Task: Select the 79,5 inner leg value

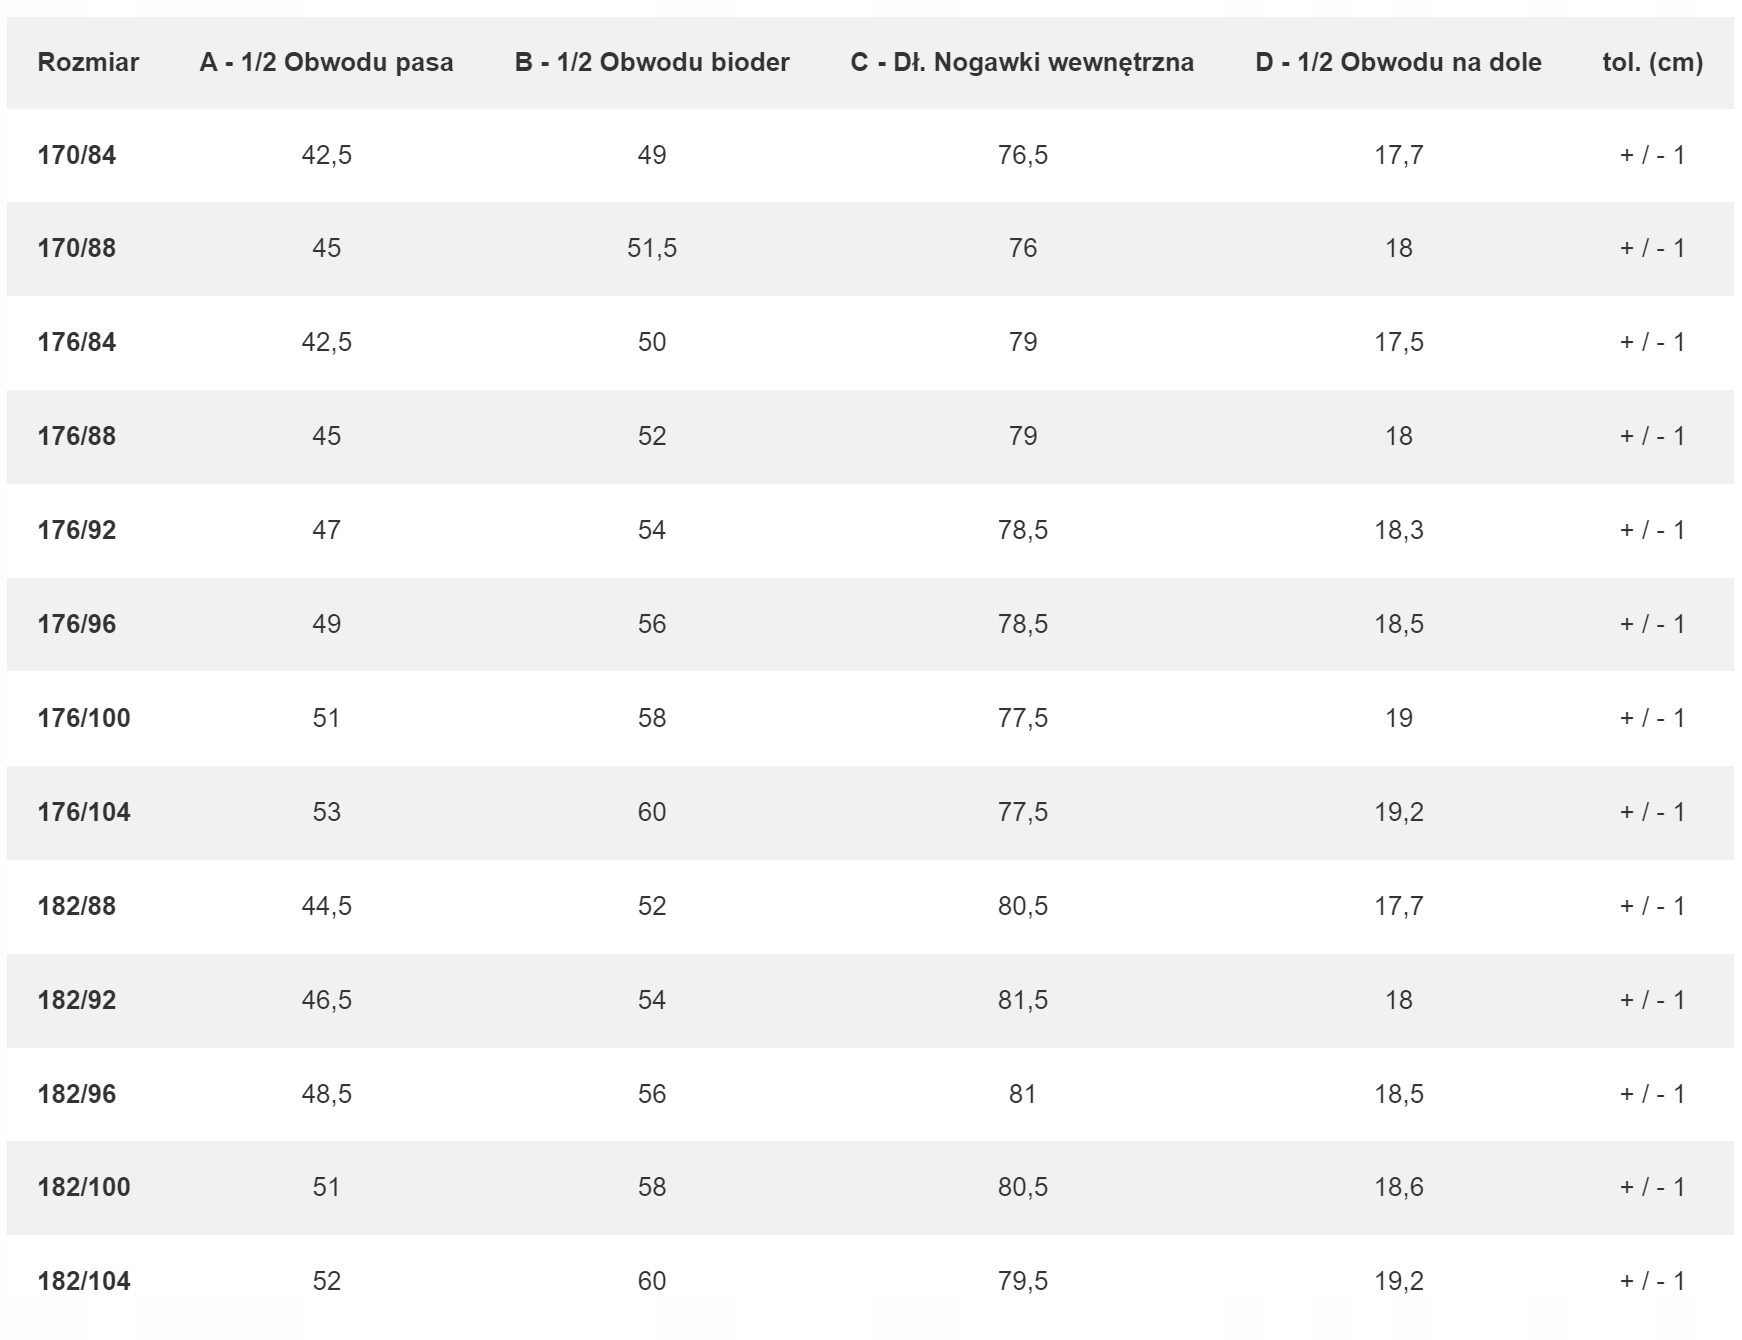Action: point(1022,1281)
